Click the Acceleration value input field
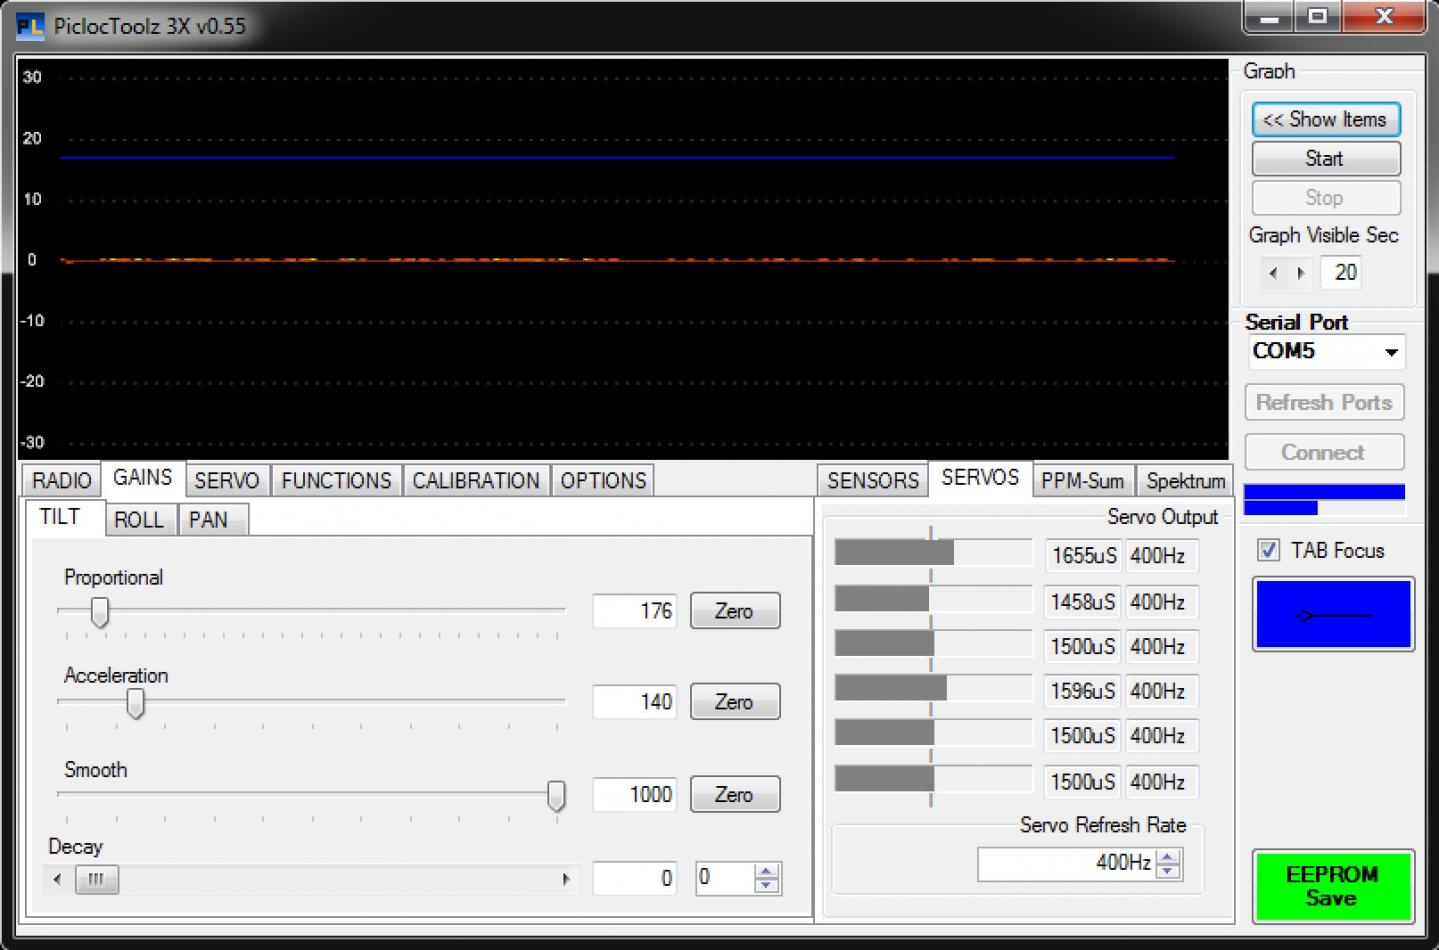 point(634,702)
